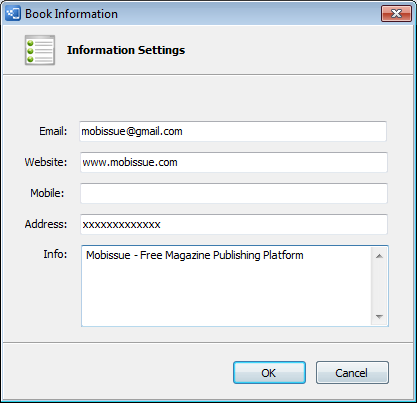Viewport: 417px width, 403px height.
Task: Click the OK button
Action: [x=269, y=373]
